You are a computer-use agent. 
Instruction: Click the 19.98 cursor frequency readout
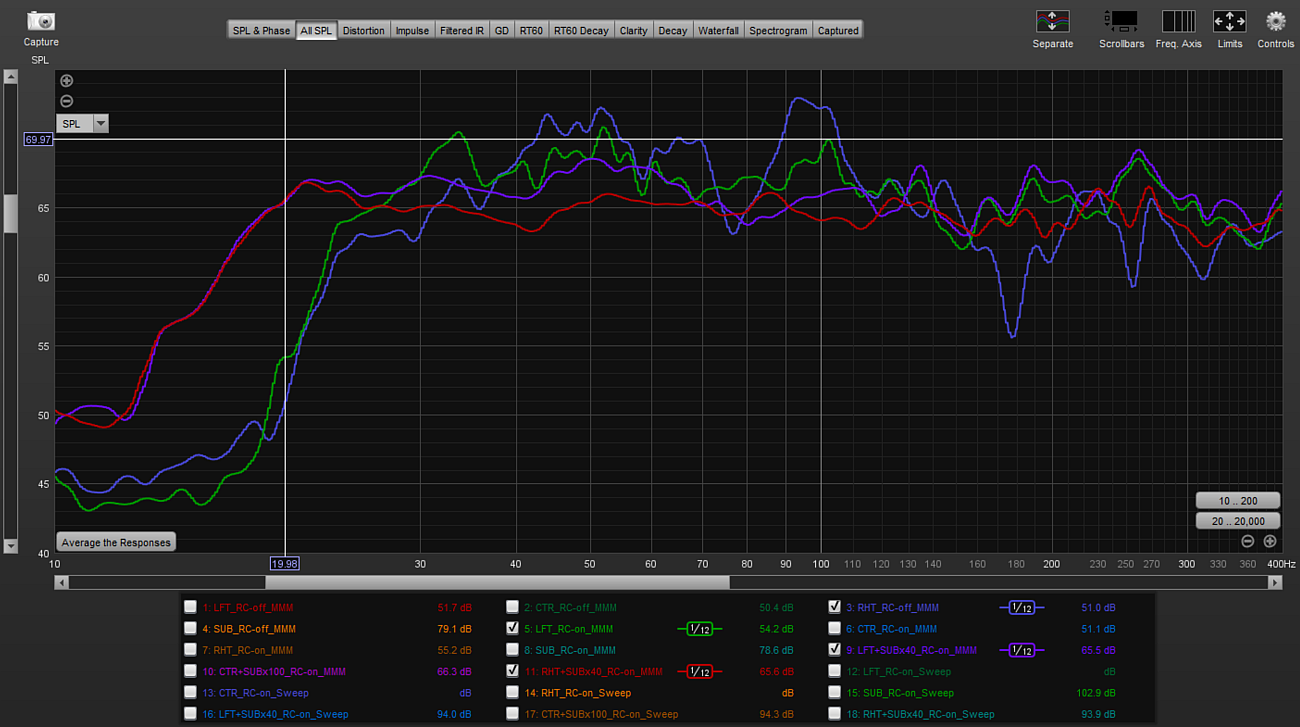pyautogui.click(x=286, y=564)
